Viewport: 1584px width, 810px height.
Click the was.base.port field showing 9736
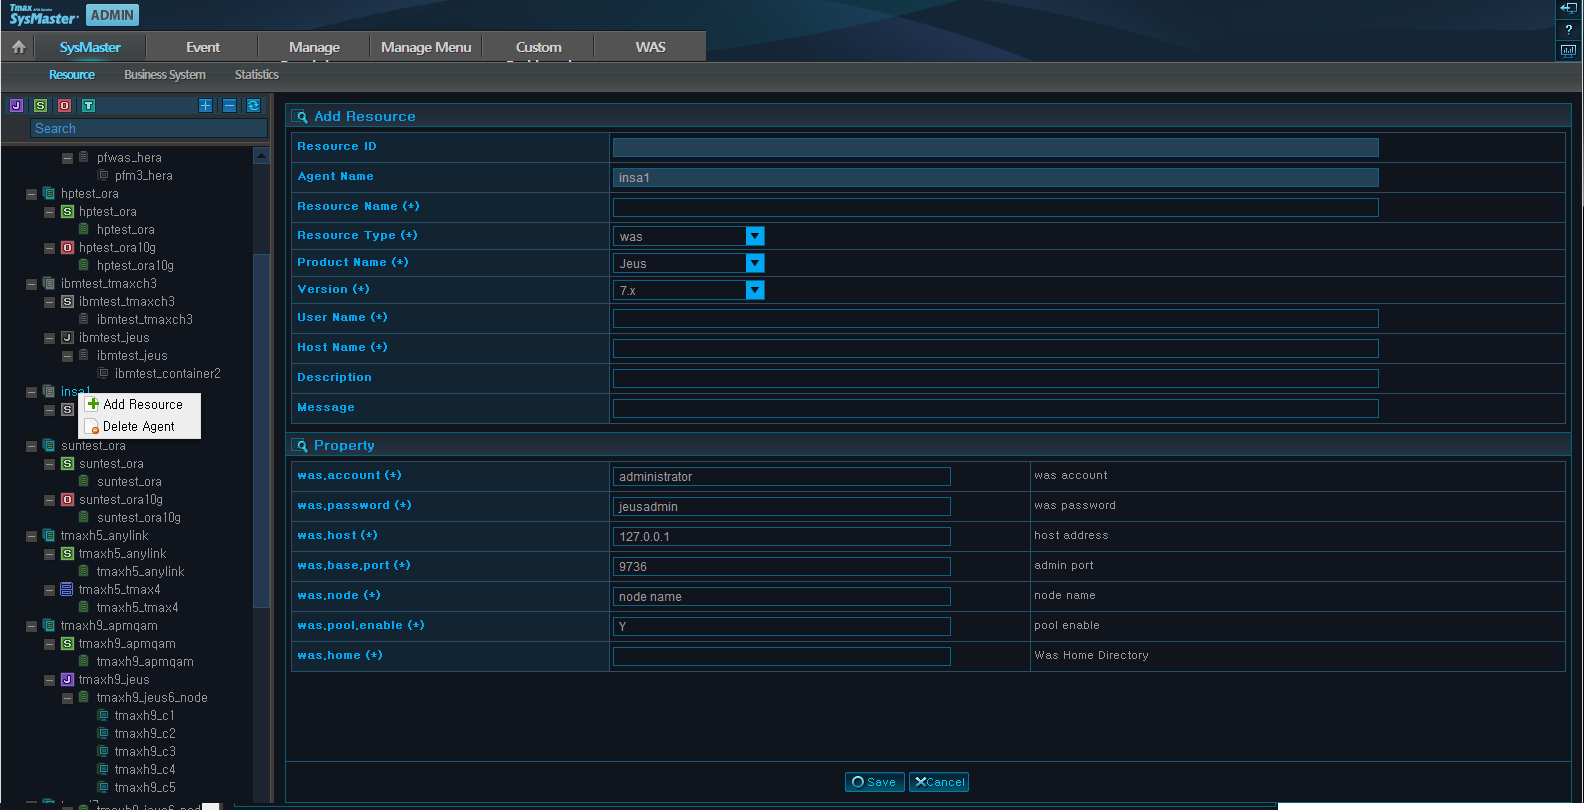pos(781,566)
